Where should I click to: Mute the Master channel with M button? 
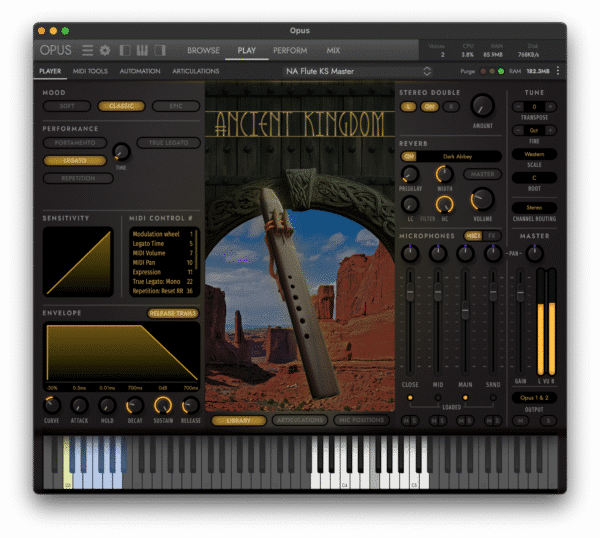tap(520, 421)
